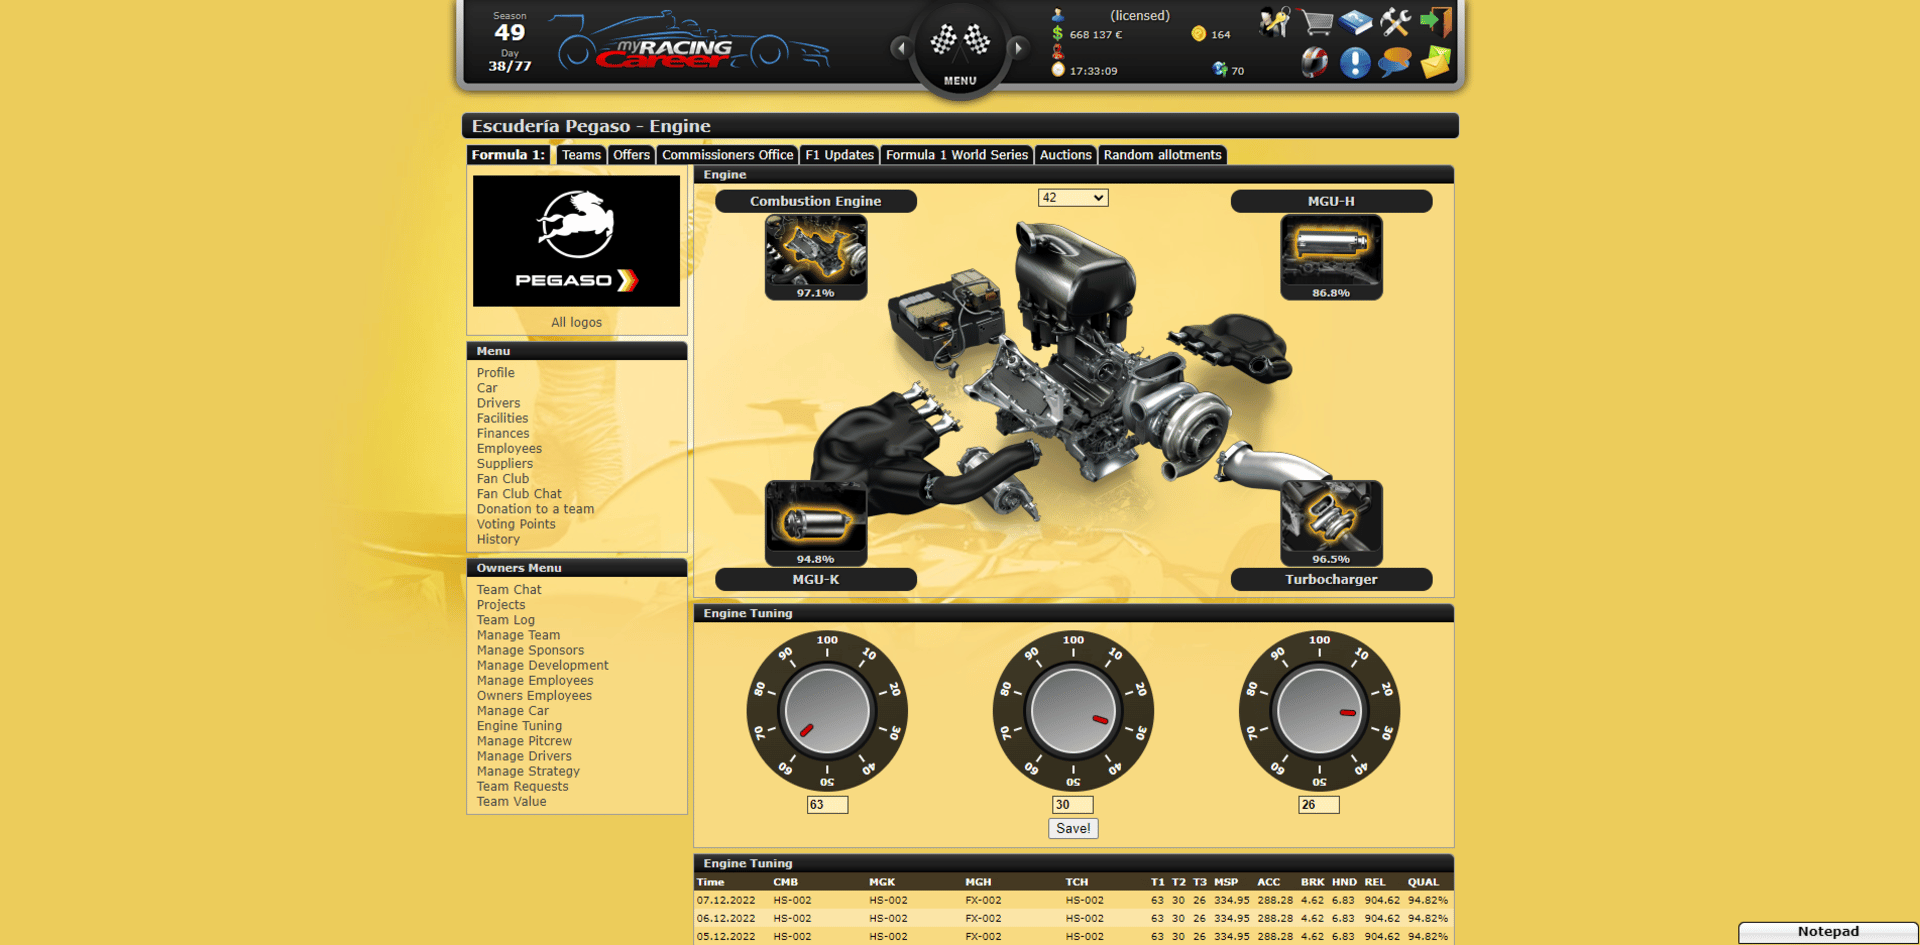Open the Manage Sponsors link

click(530, 650)
